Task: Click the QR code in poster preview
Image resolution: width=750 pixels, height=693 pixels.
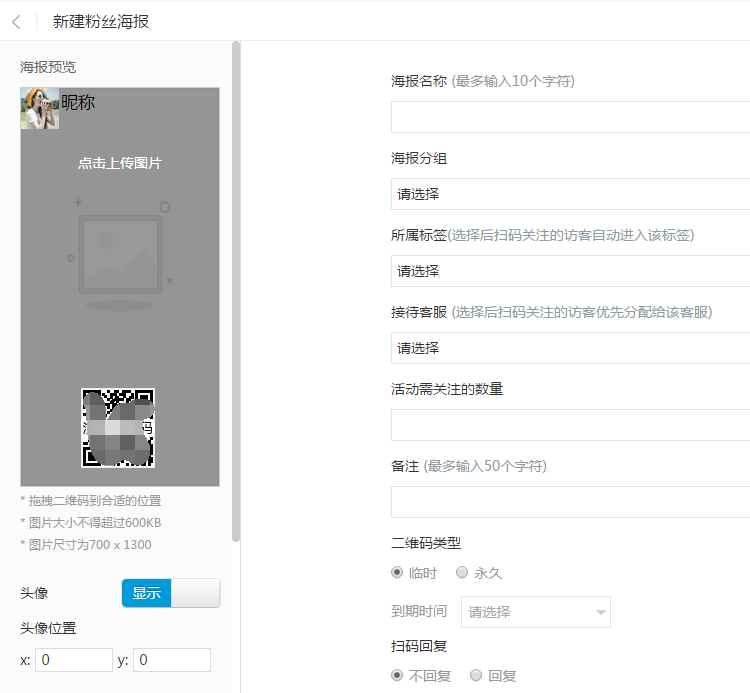Action: tap(118, 428)
